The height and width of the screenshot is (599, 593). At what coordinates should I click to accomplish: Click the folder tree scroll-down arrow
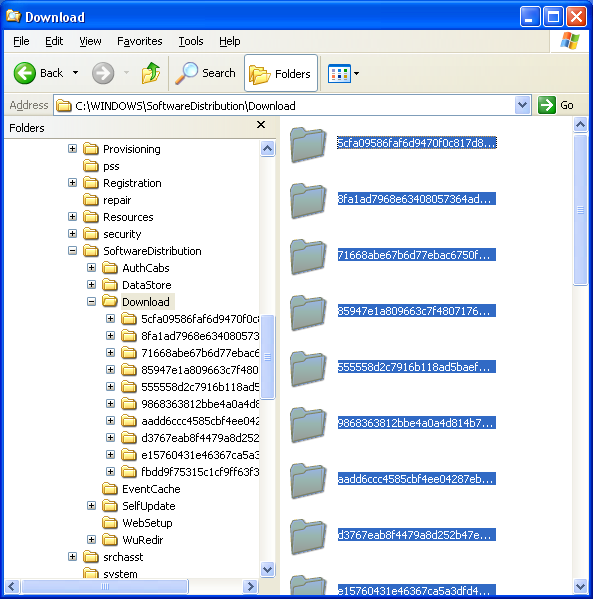267,570
